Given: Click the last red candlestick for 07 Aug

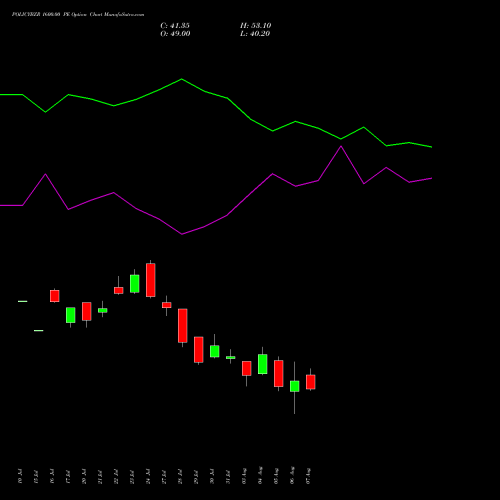Looking at the screenshot, I should 311,382.
